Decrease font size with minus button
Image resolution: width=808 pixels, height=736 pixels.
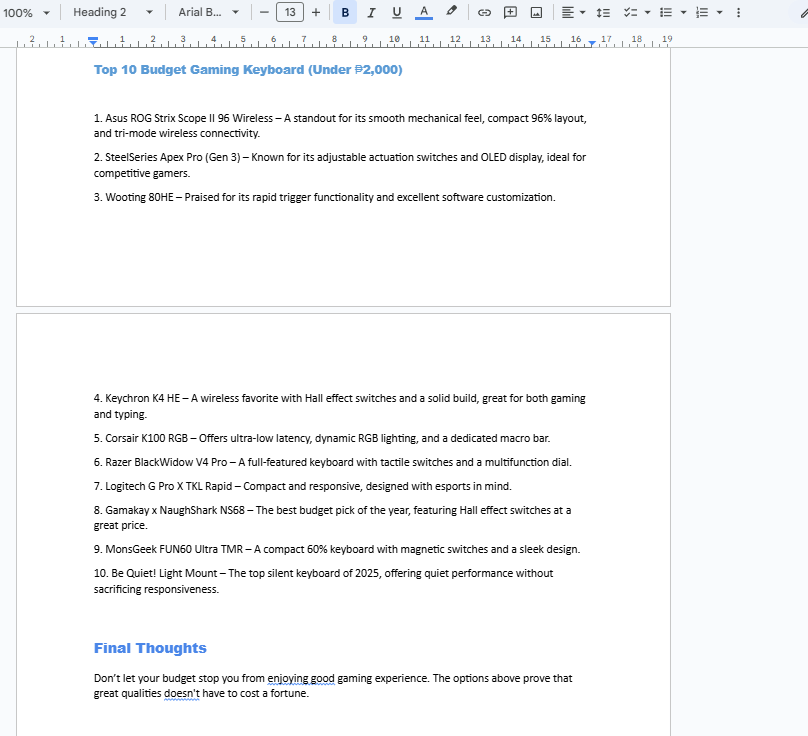tap(264, 12)
